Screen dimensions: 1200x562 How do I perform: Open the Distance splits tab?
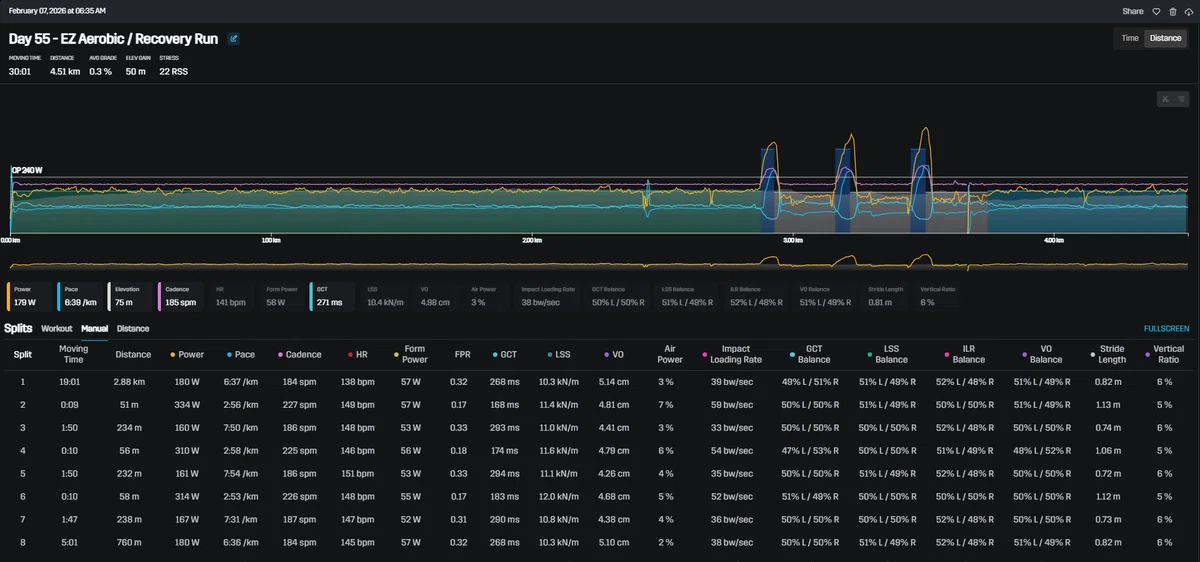tap(133, 328)
